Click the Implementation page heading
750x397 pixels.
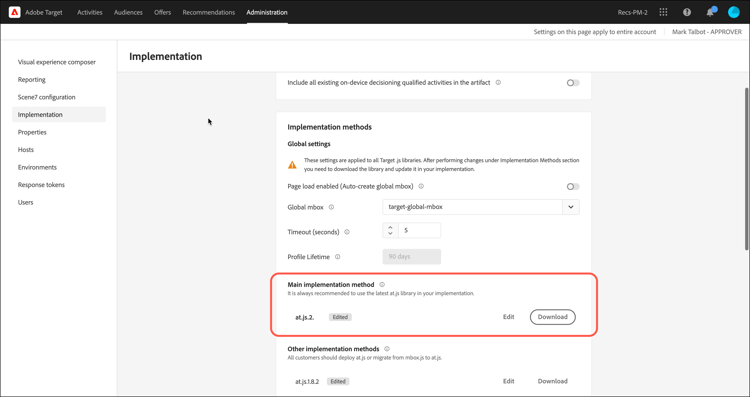tap(165, 56)
